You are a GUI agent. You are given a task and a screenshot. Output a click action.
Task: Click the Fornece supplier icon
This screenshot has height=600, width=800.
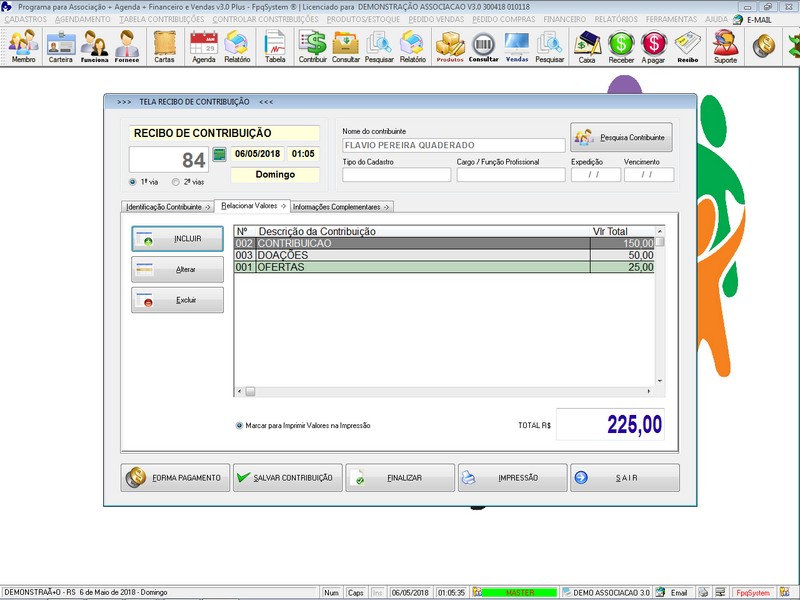click(127, 46)
